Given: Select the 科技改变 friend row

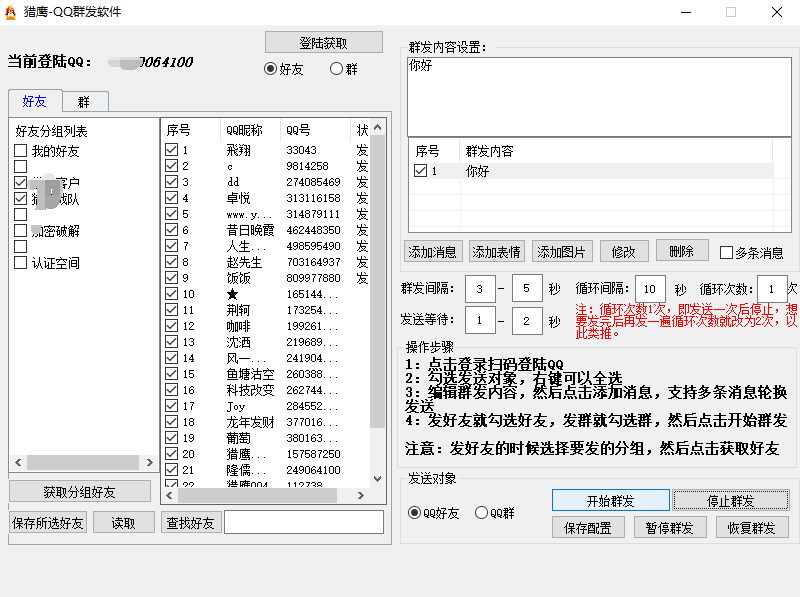Looking at the screenshot, I should point(265,390).
